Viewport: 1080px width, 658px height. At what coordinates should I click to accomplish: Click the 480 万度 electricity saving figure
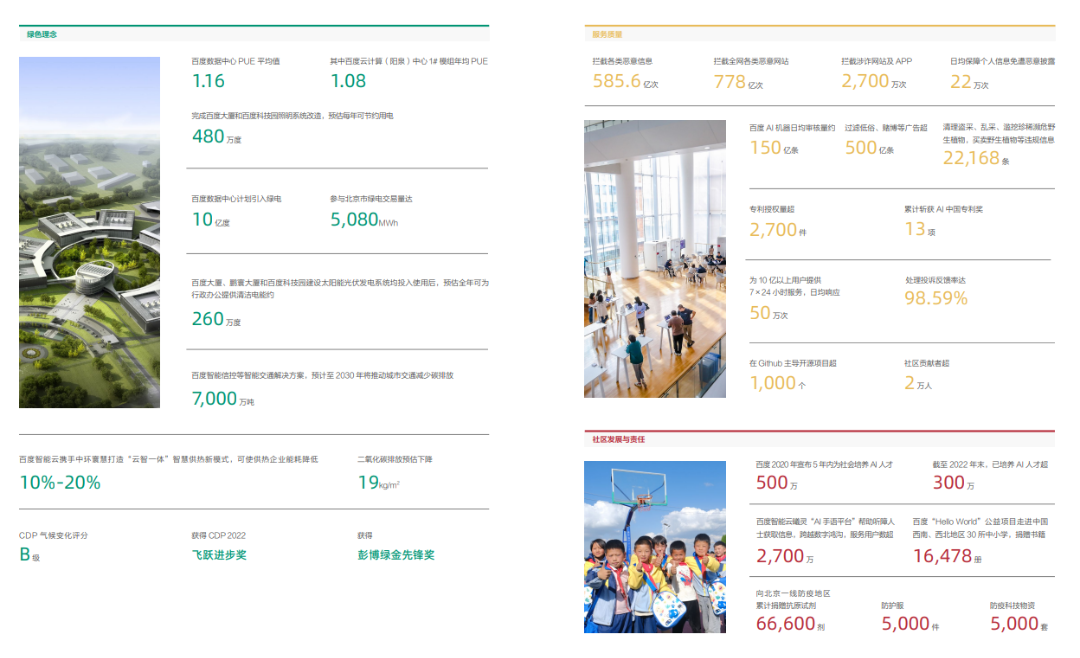coord(216,136)
